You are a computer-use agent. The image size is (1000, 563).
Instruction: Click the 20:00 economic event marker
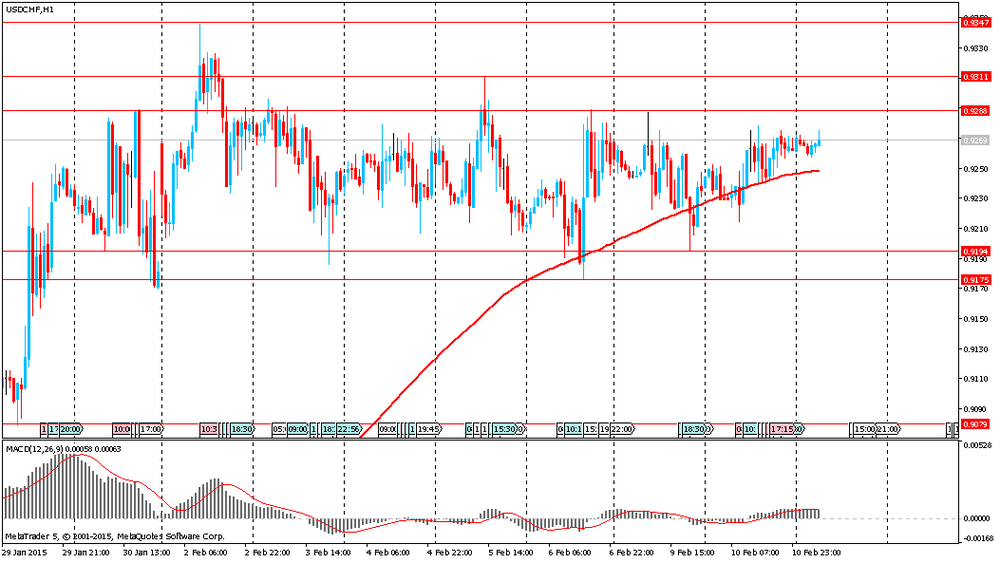[x=71, y=430]
